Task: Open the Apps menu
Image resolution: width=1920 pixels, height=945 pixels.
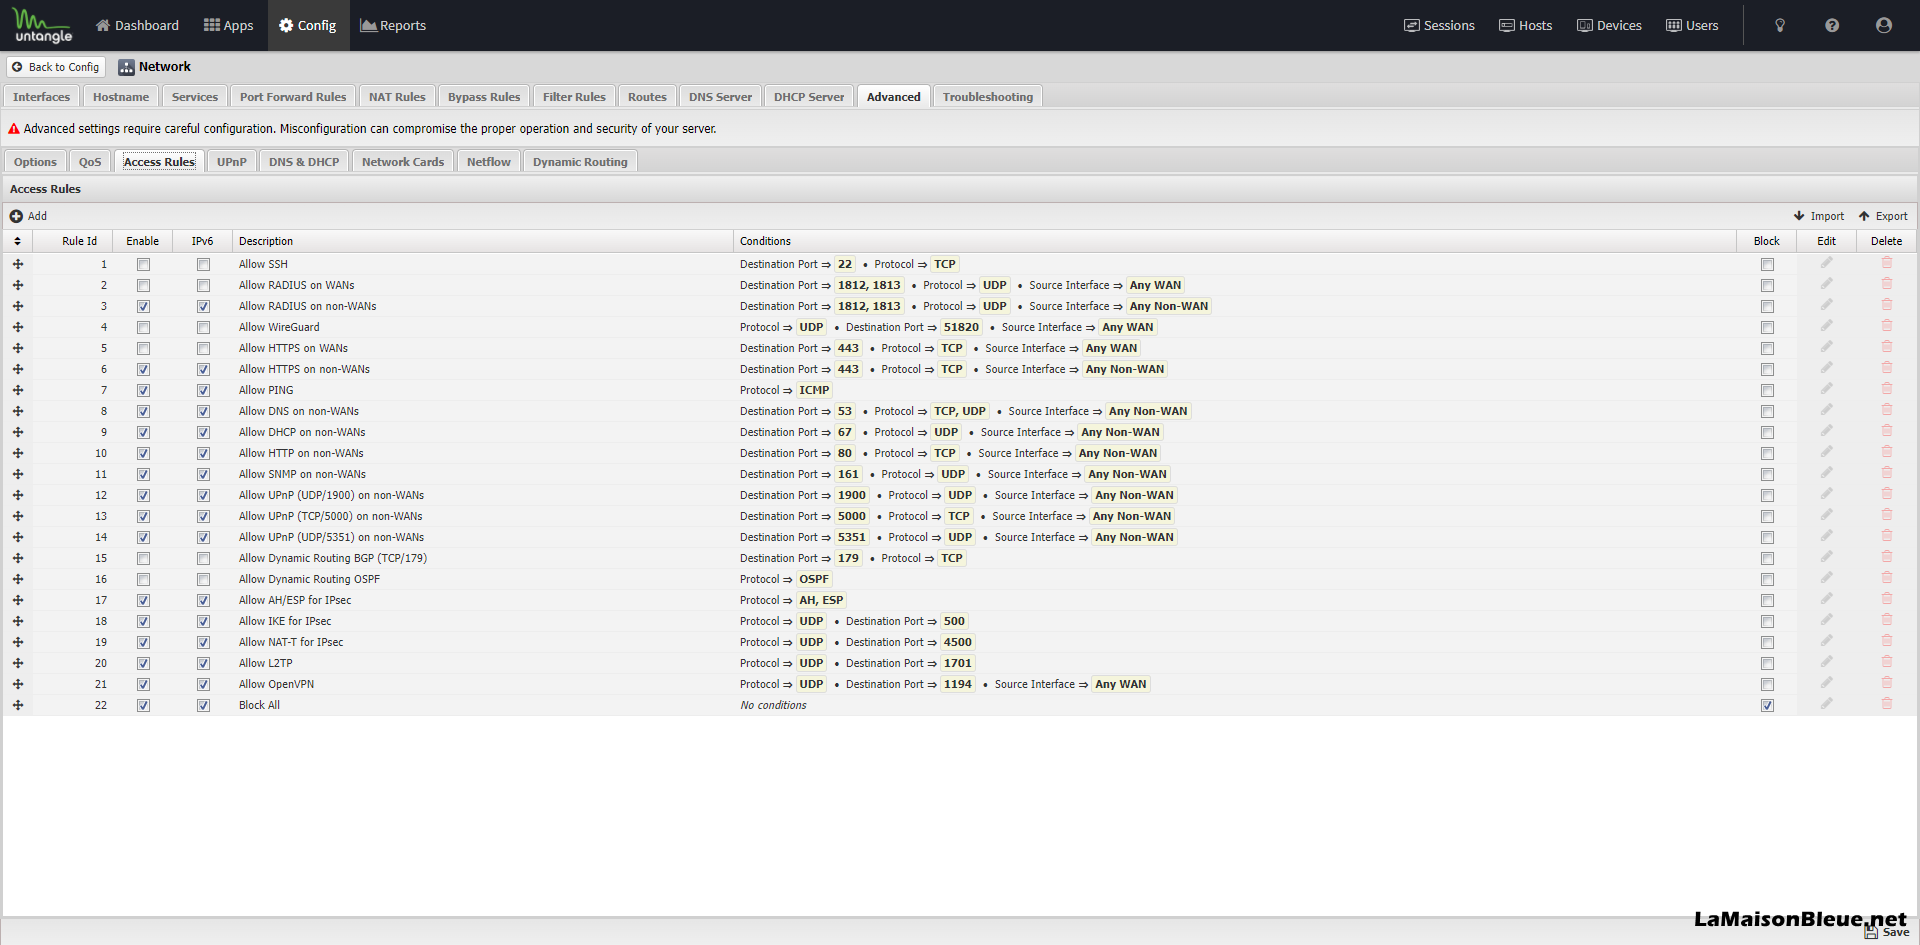Action: pos(228,26)
